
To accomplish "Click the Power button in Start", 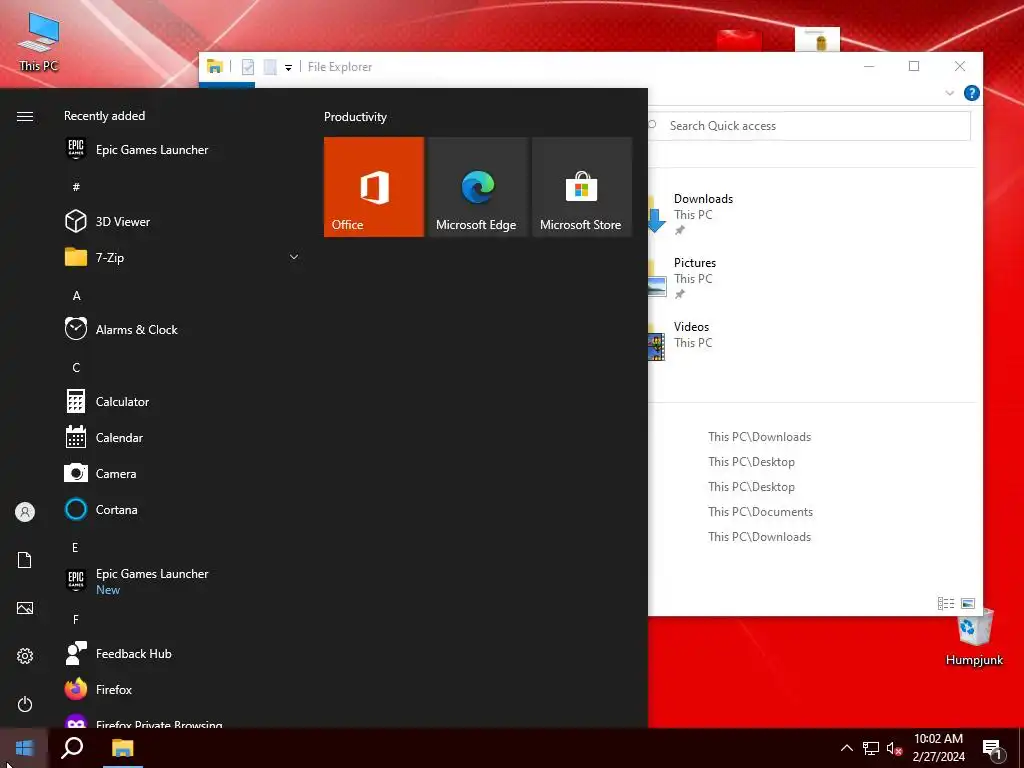I will point(25,704).
